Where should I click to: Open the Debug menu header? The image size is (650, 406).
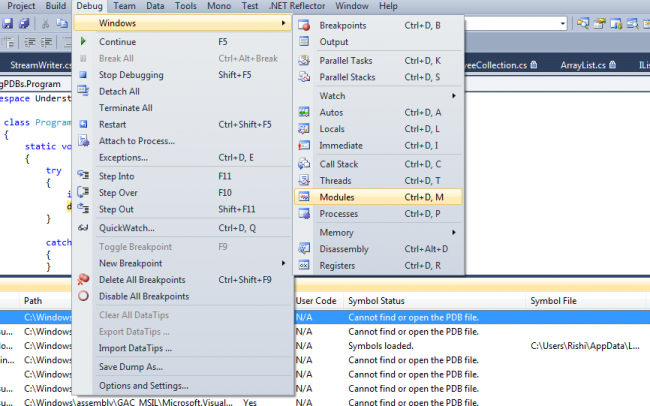coord(89,6)
